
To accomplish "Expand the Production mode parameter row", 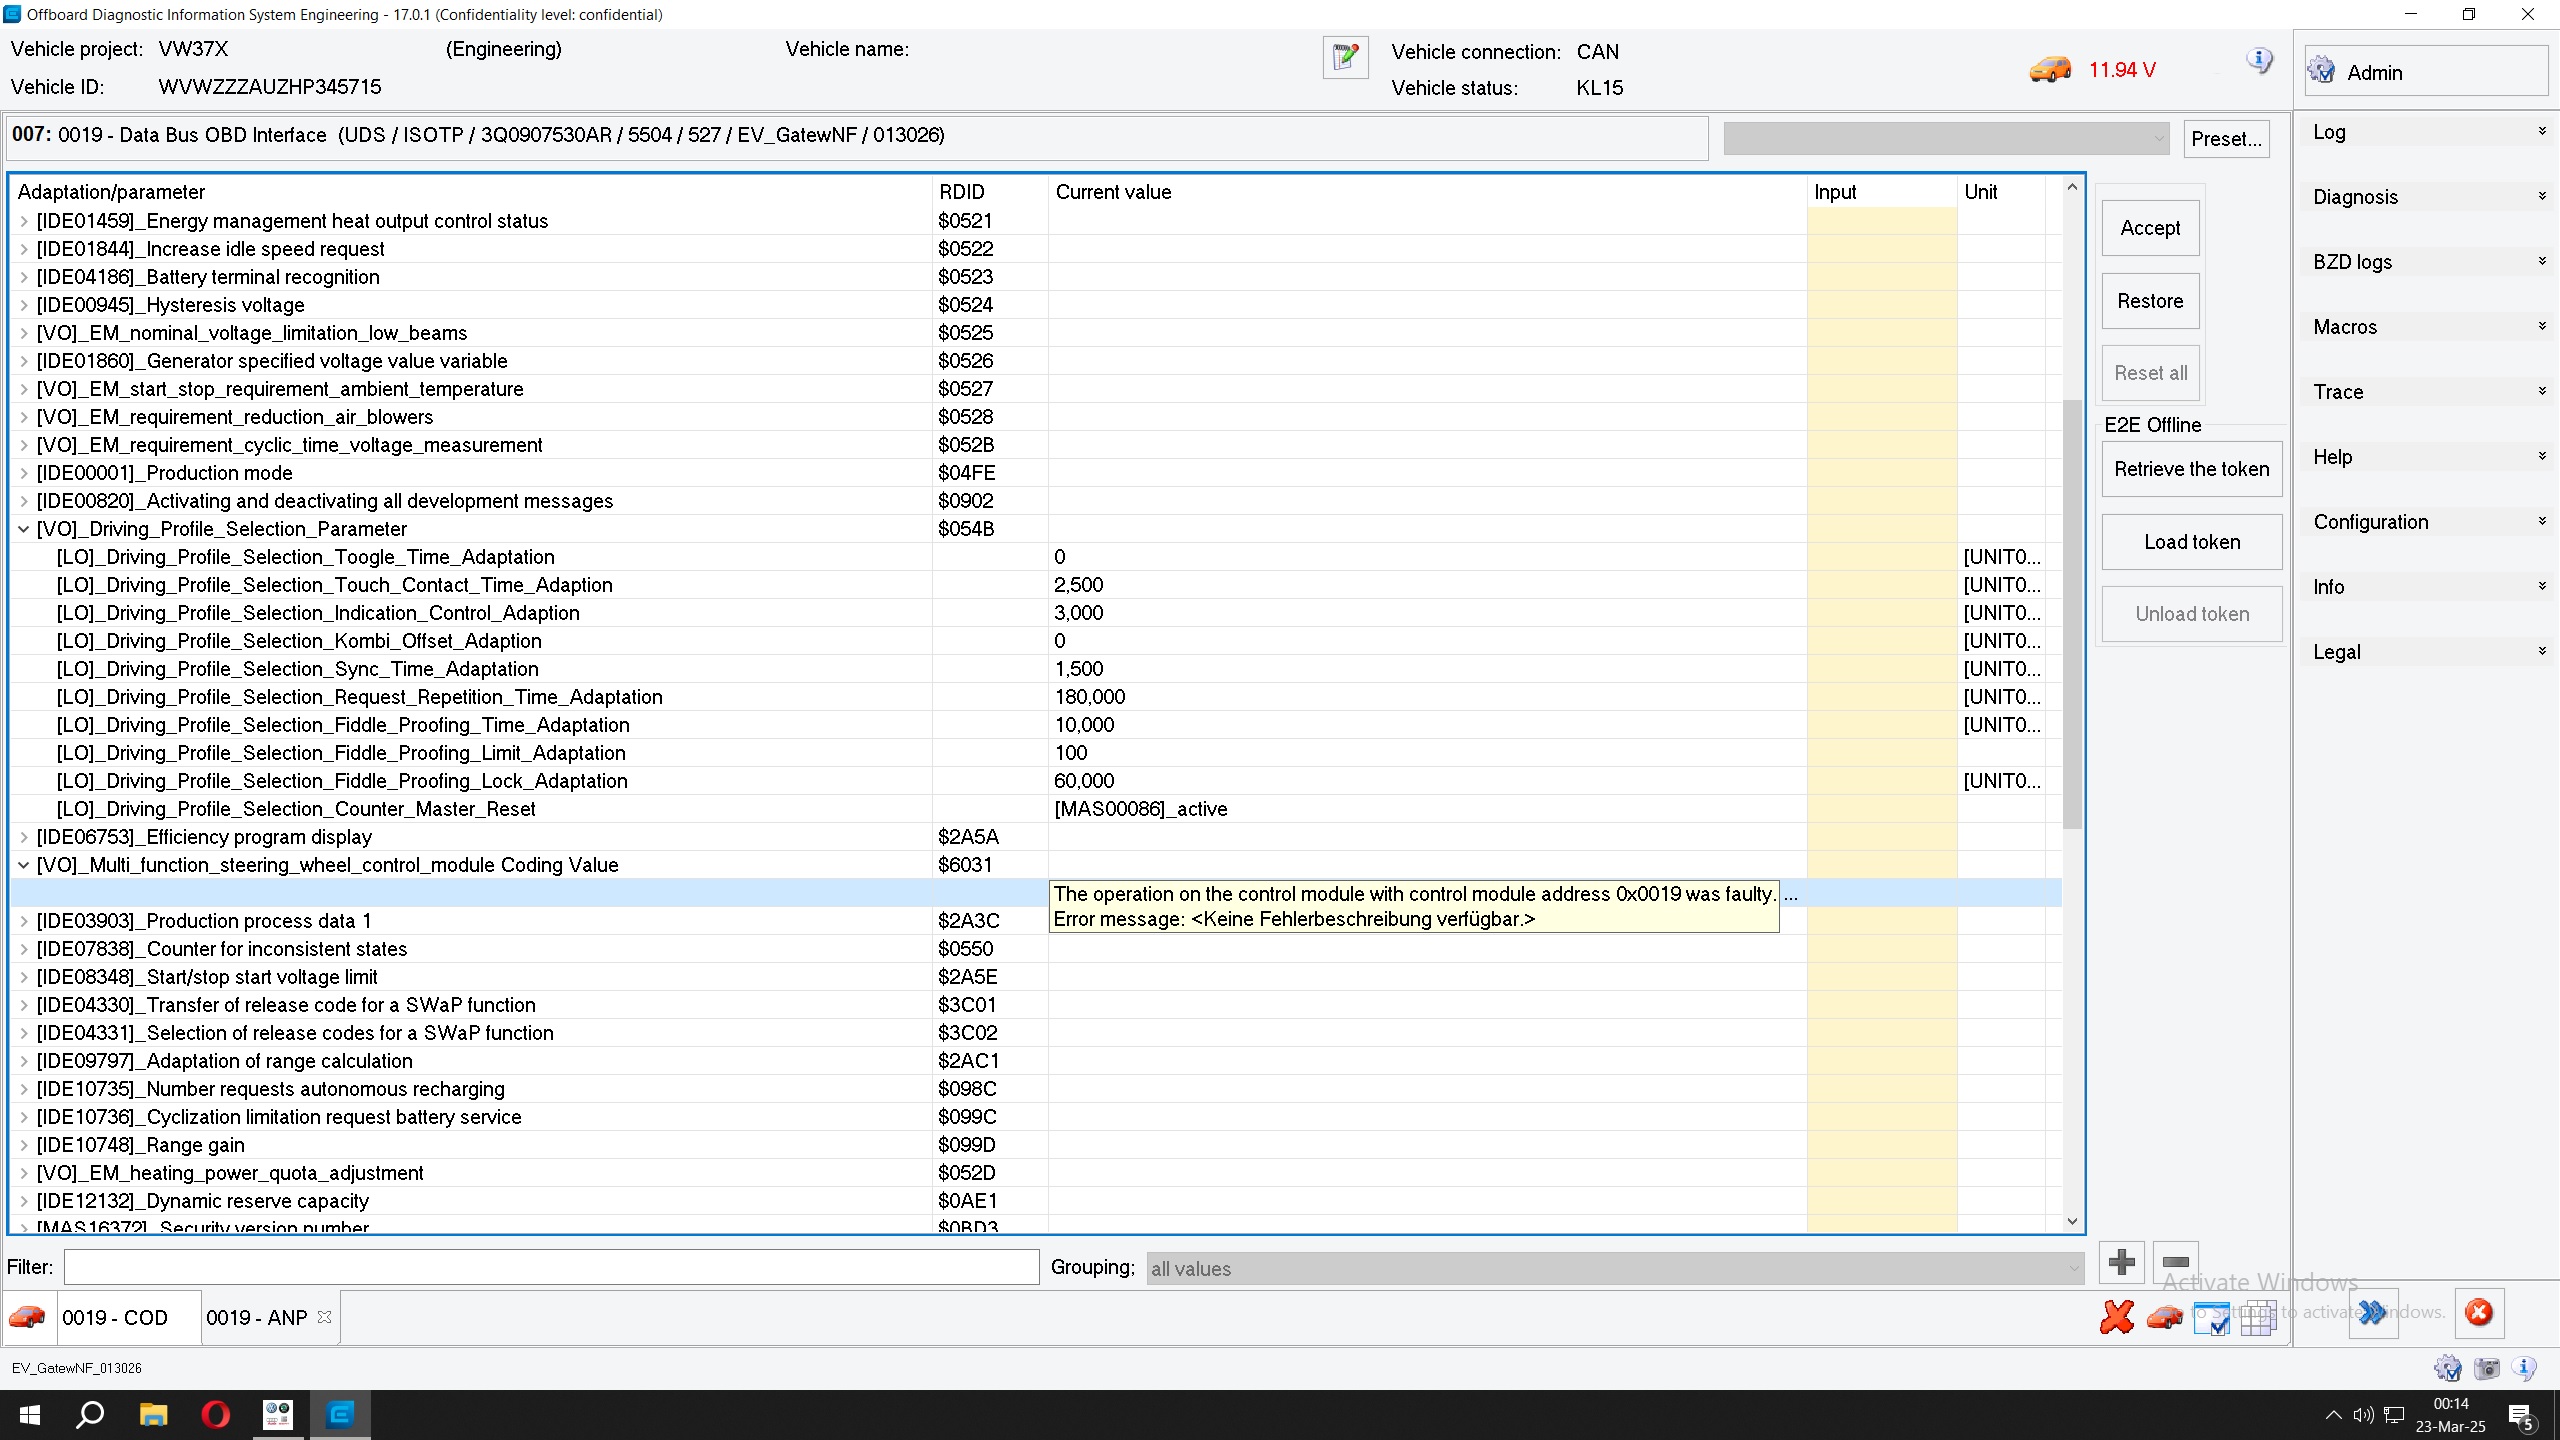I will [23, 473].
